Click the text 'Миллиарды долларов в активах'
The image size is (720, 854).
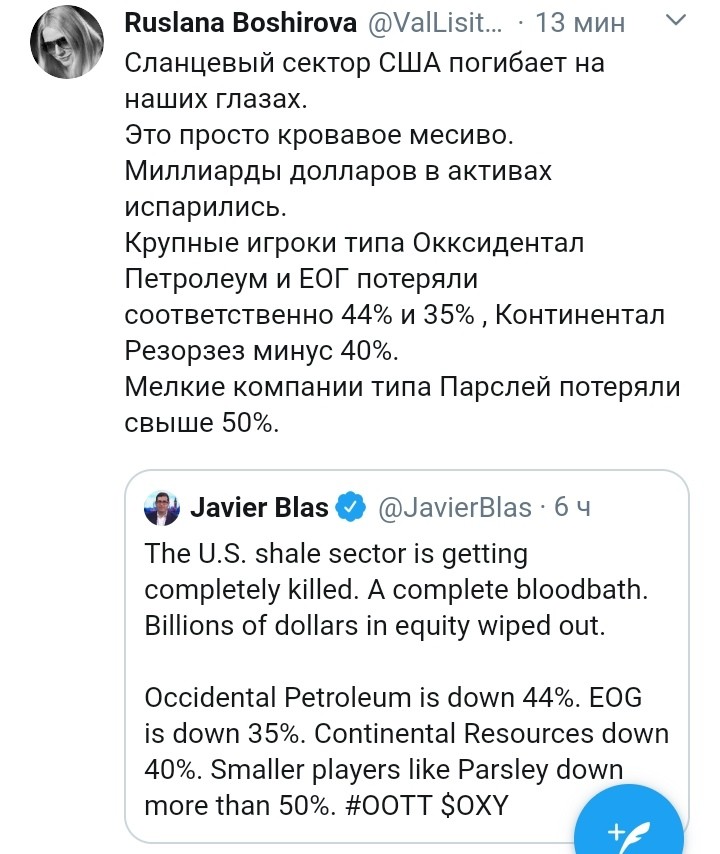[338, 170]
